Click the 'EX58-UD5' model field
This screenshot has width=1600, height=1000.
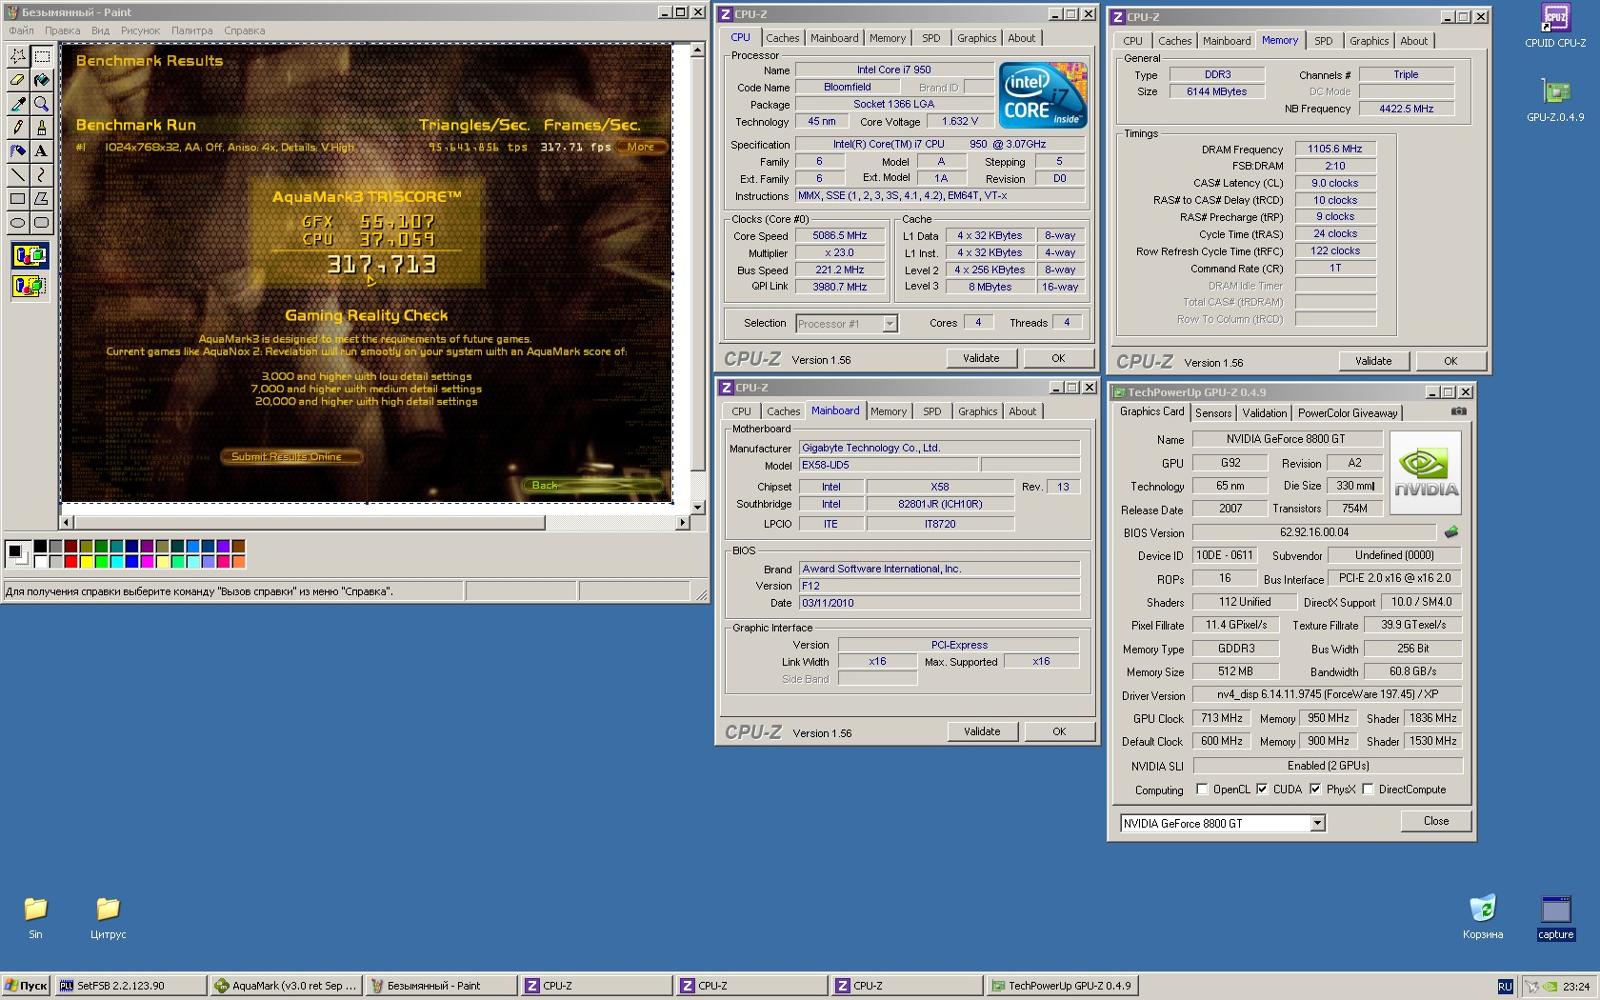tap(889, 465)
